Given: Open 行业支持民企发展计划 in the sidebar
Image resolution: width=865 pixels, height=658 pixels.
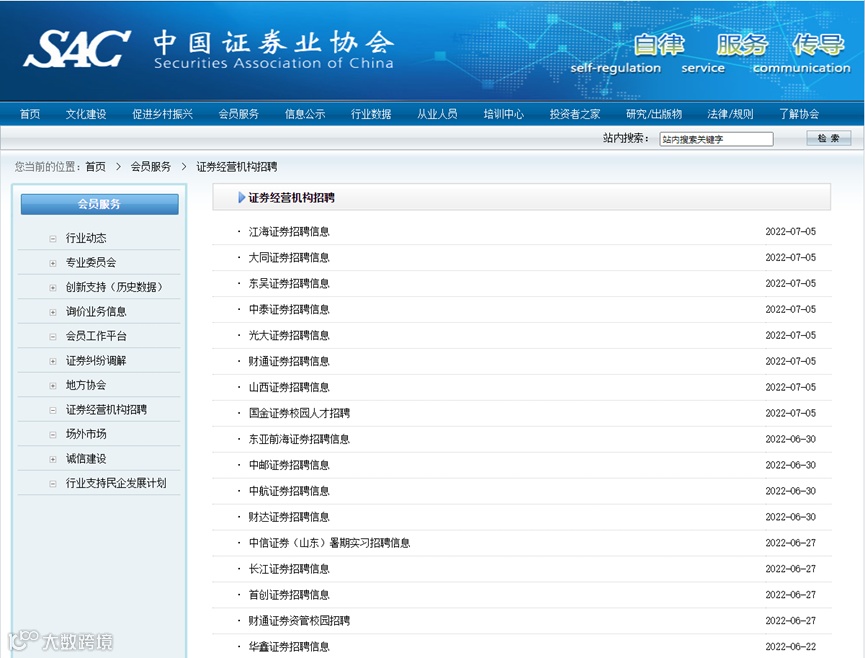Looking at the screenshot, I should pyautogui.click(x=116, y=483).
